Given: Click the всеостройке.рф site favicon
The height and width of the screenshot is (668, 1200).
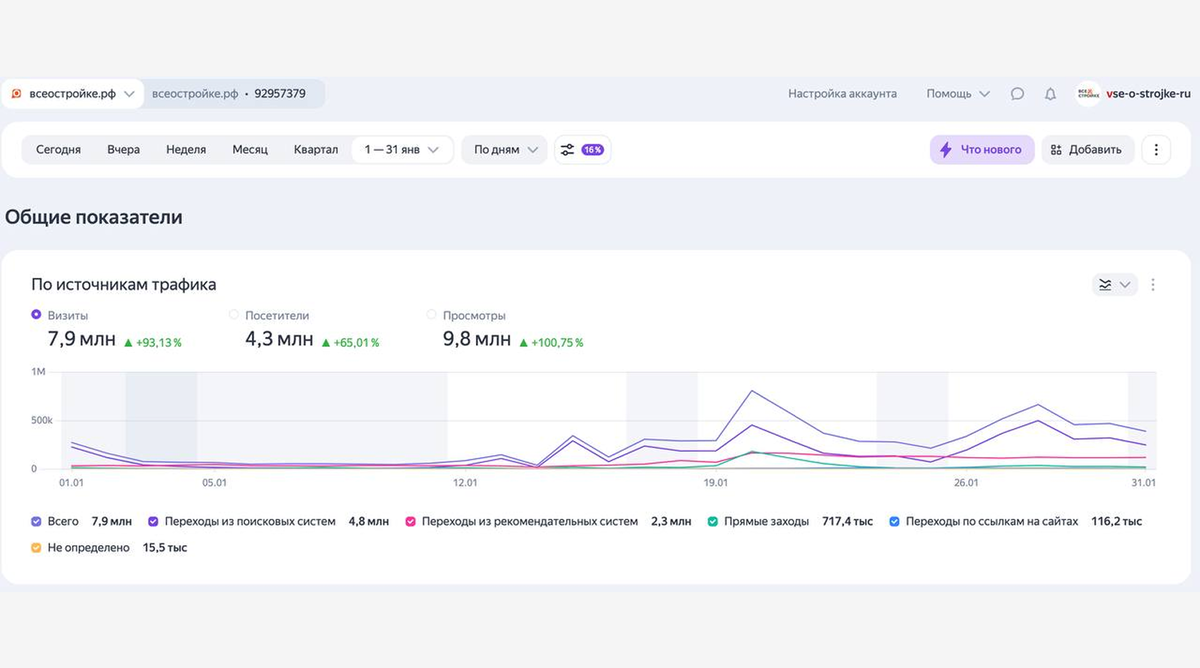Looking at the screenshot, I should point(16,94).
